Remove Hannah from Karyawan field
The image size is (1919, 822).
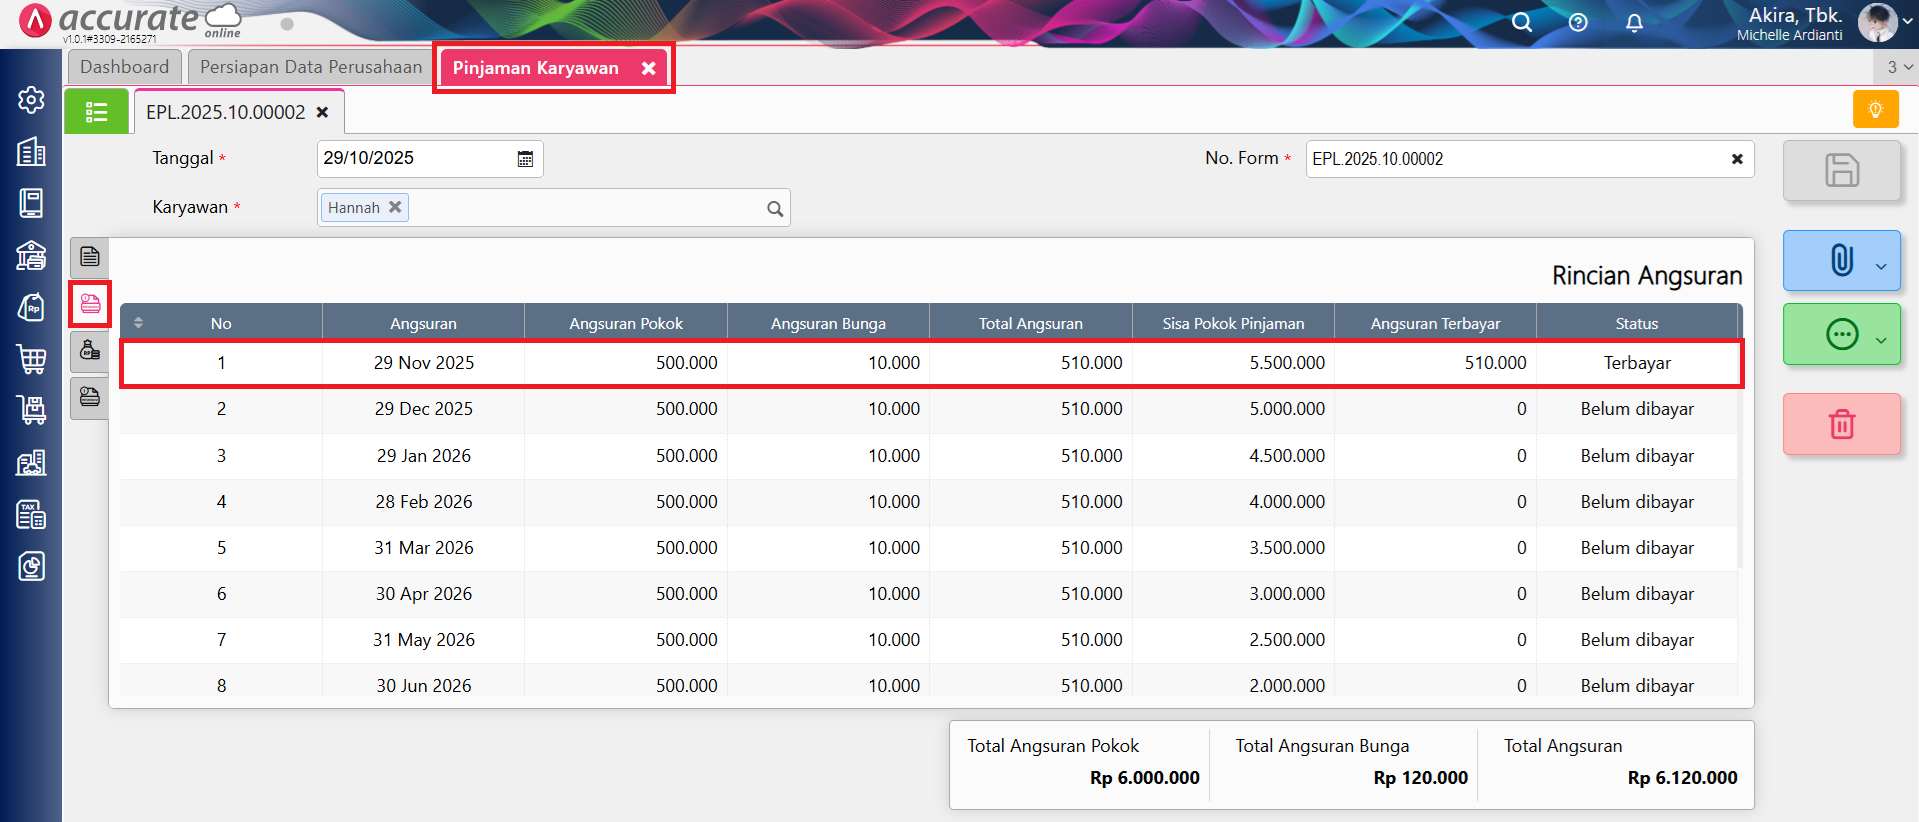coord(395,207)
